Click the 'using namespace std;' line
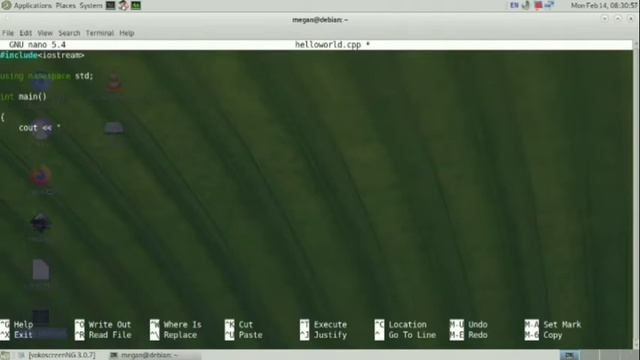The height and width of the screenshot is (360, 640). (47, 76)
